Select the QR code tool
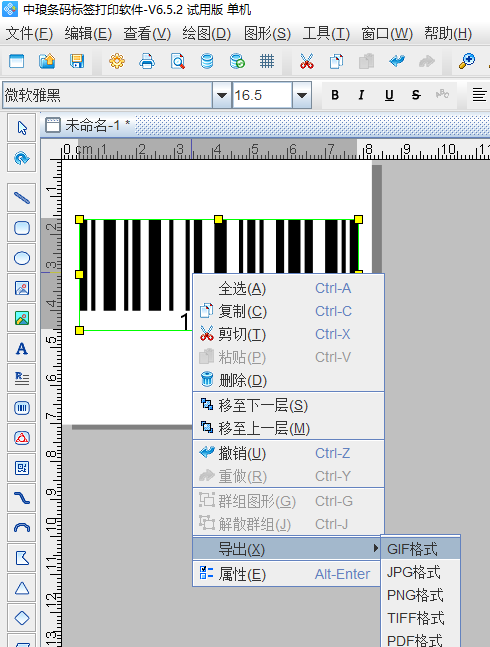 (x=22, y=468)
